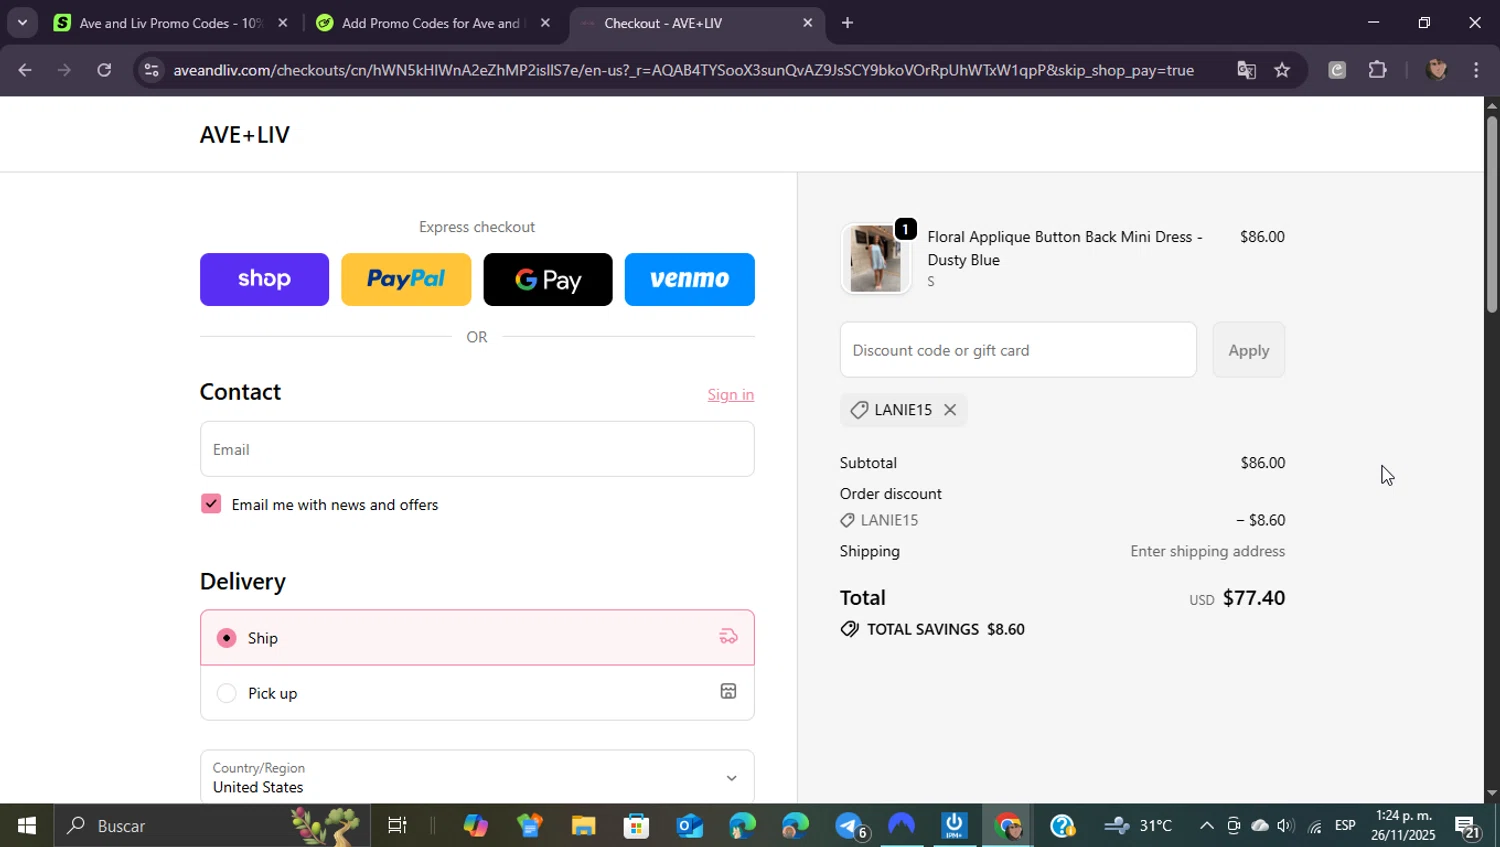The height and width of the screenshot is (847, 1500).
Task: Click the total savings tag icon
Action: [850, 629]
